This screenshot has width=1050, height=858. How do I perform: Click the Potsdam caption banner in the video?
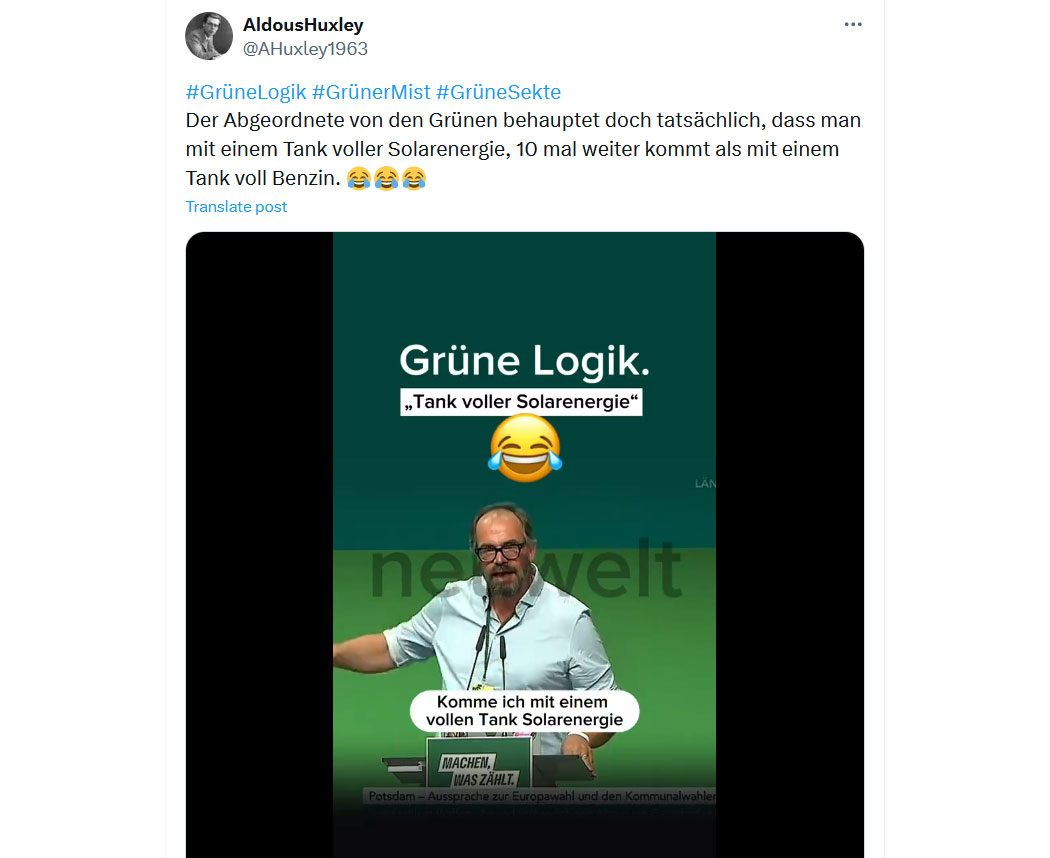tap(541, 796)
